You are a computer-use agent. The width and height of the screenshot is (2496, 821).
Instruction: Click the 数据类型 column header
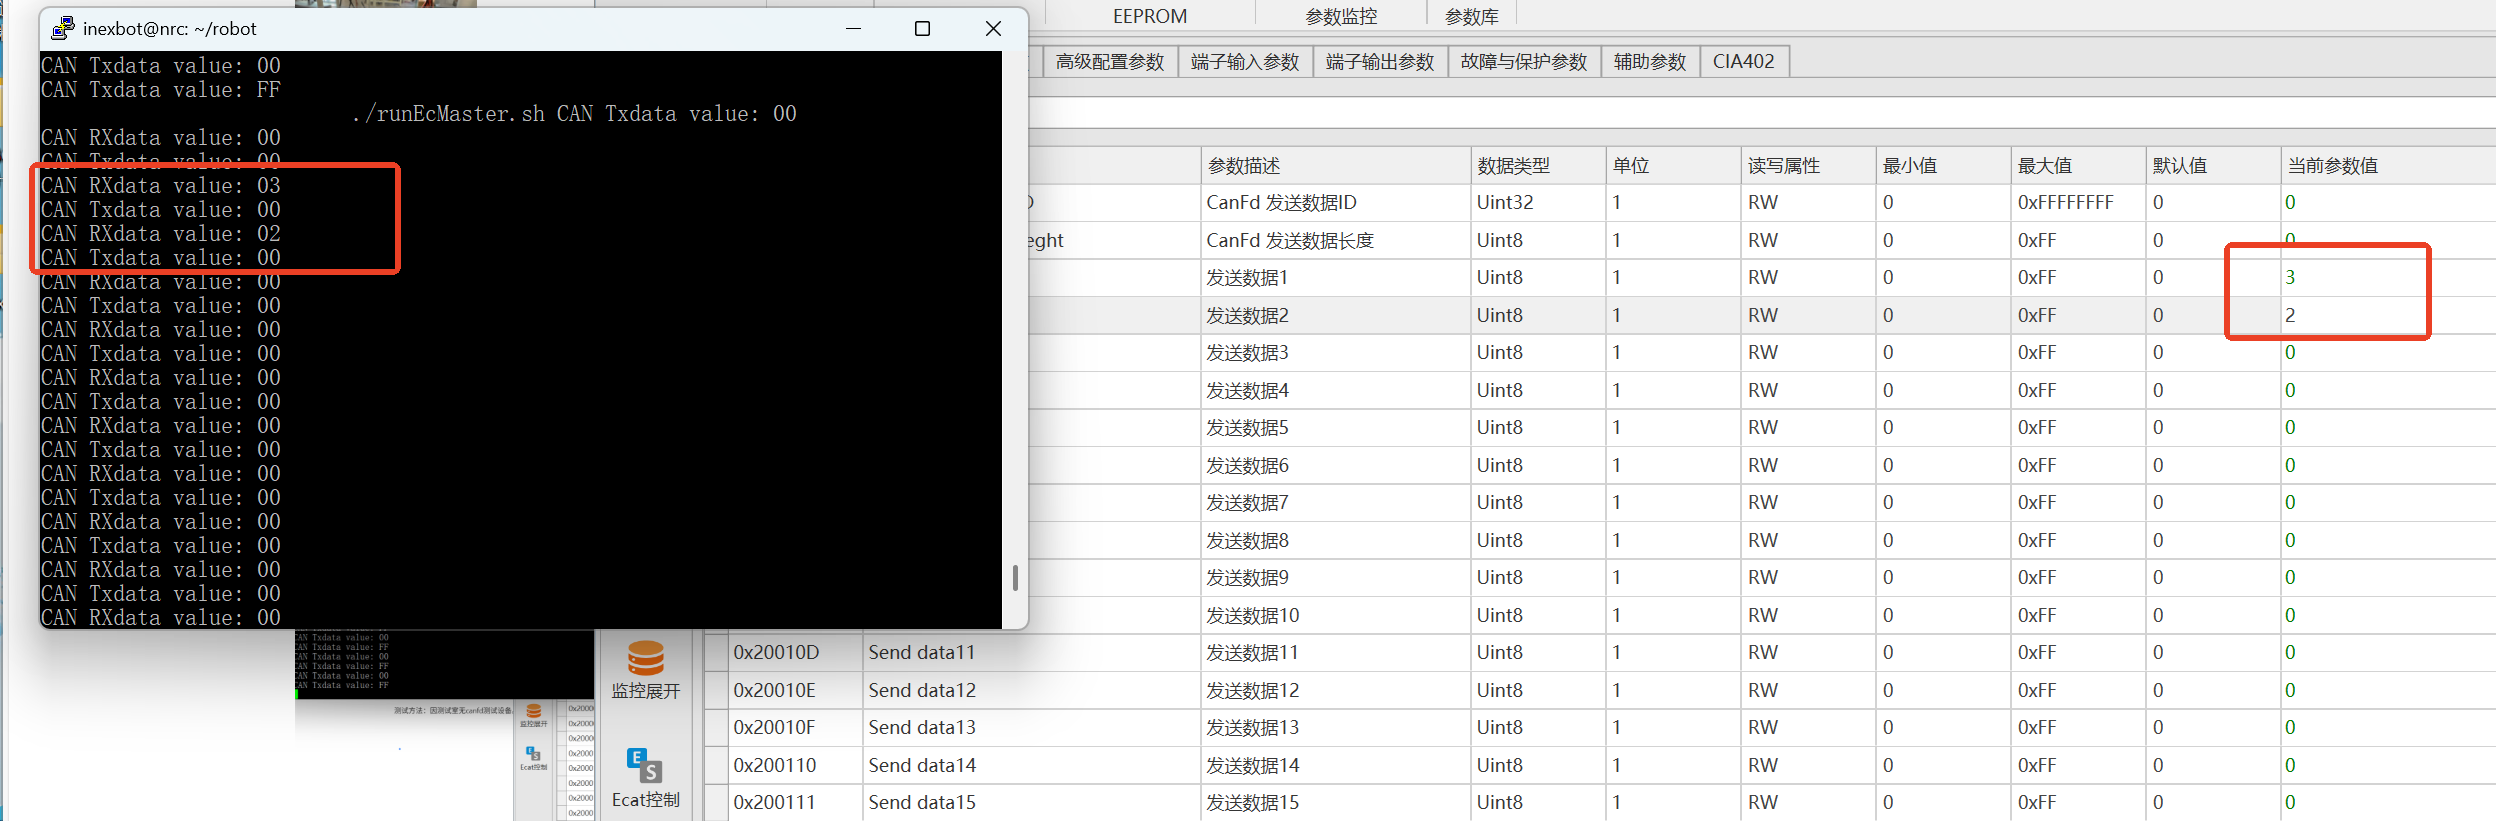[x=1539, y=166]
